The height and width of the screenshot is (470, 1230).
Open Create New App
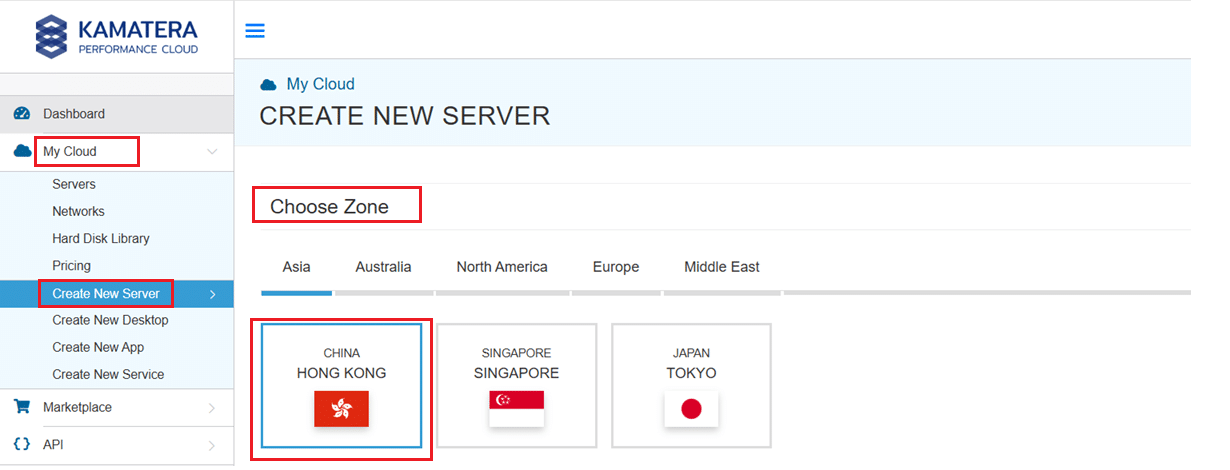pyautogui.click(x=98, y=348)
